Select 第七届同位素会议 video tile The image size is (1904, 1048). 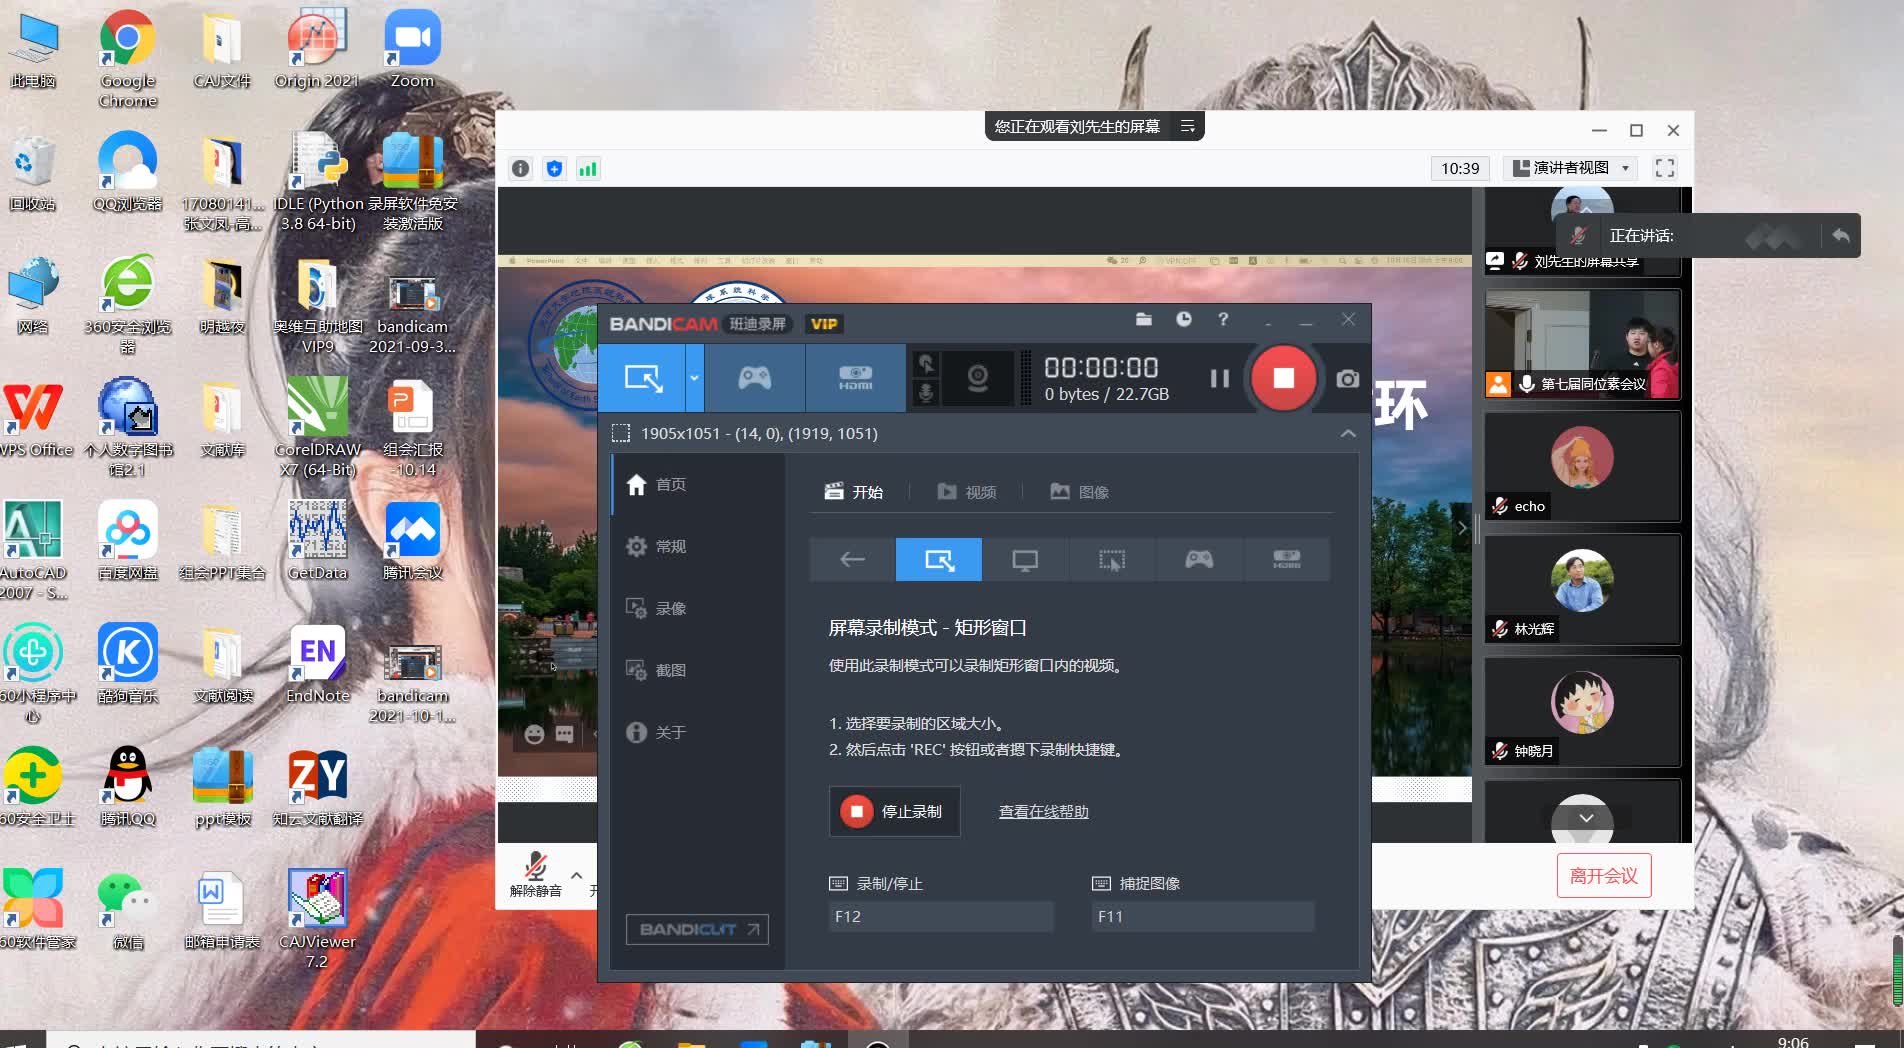tap(1582, 344)
